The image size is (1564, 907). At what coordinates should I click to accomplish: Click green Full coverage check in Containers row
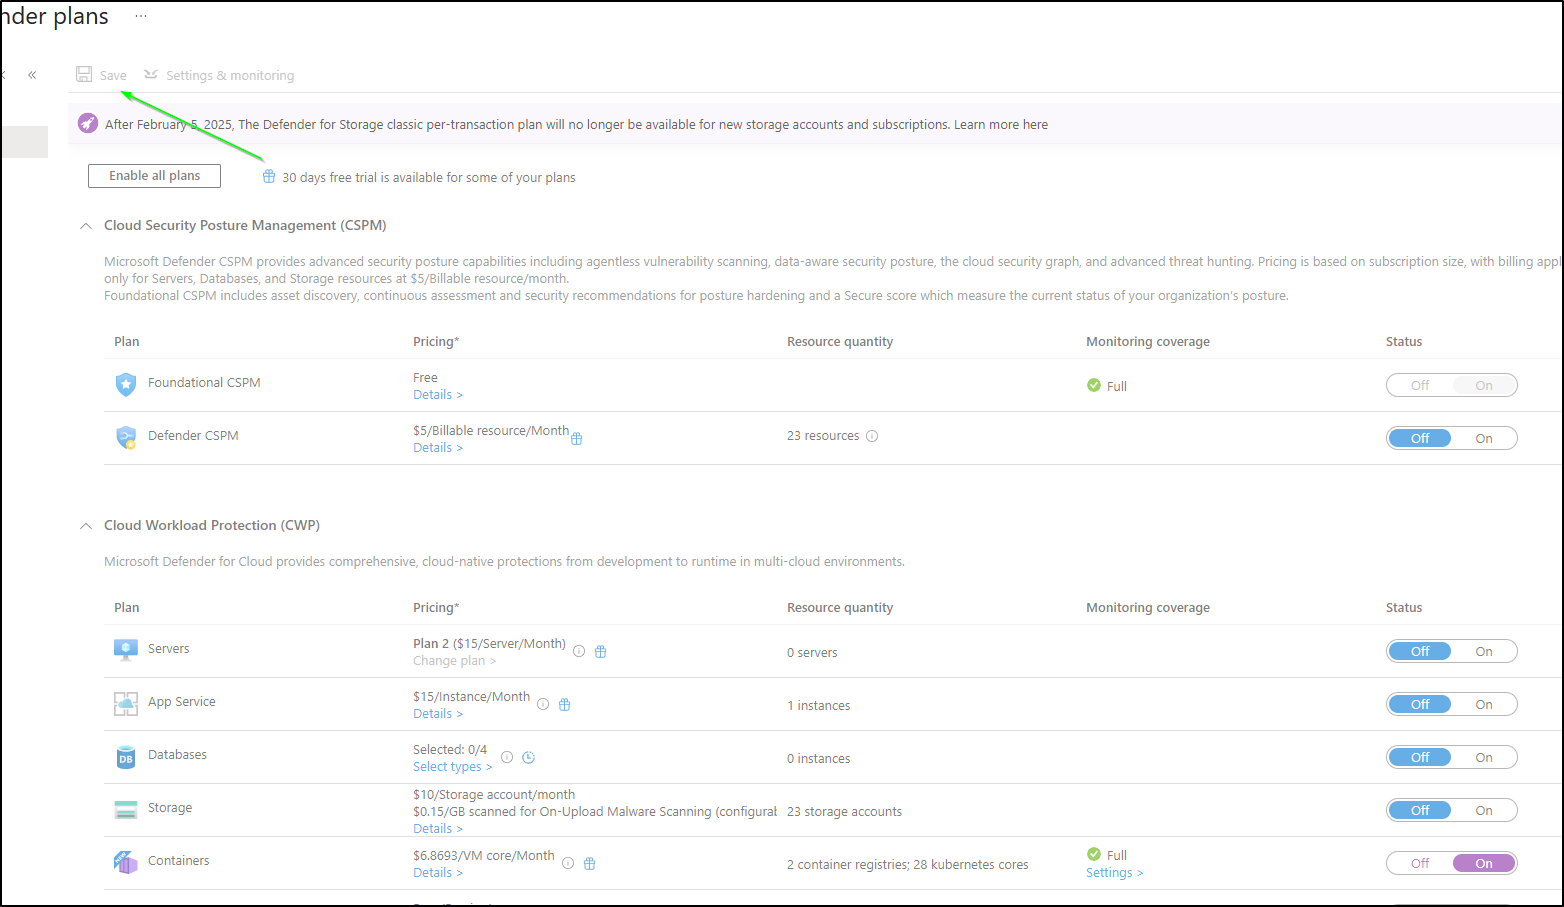pyautogui.click(x=1094, y=854)
